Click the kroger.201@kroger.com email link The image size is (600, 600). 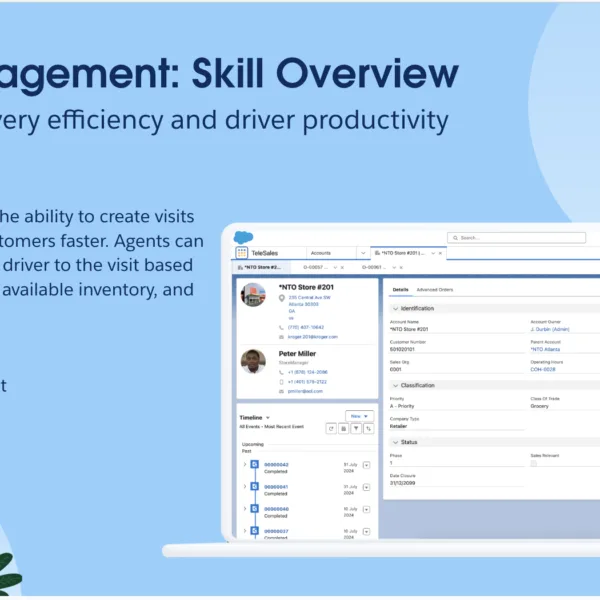pyautogui.click(x=313, y=337)
